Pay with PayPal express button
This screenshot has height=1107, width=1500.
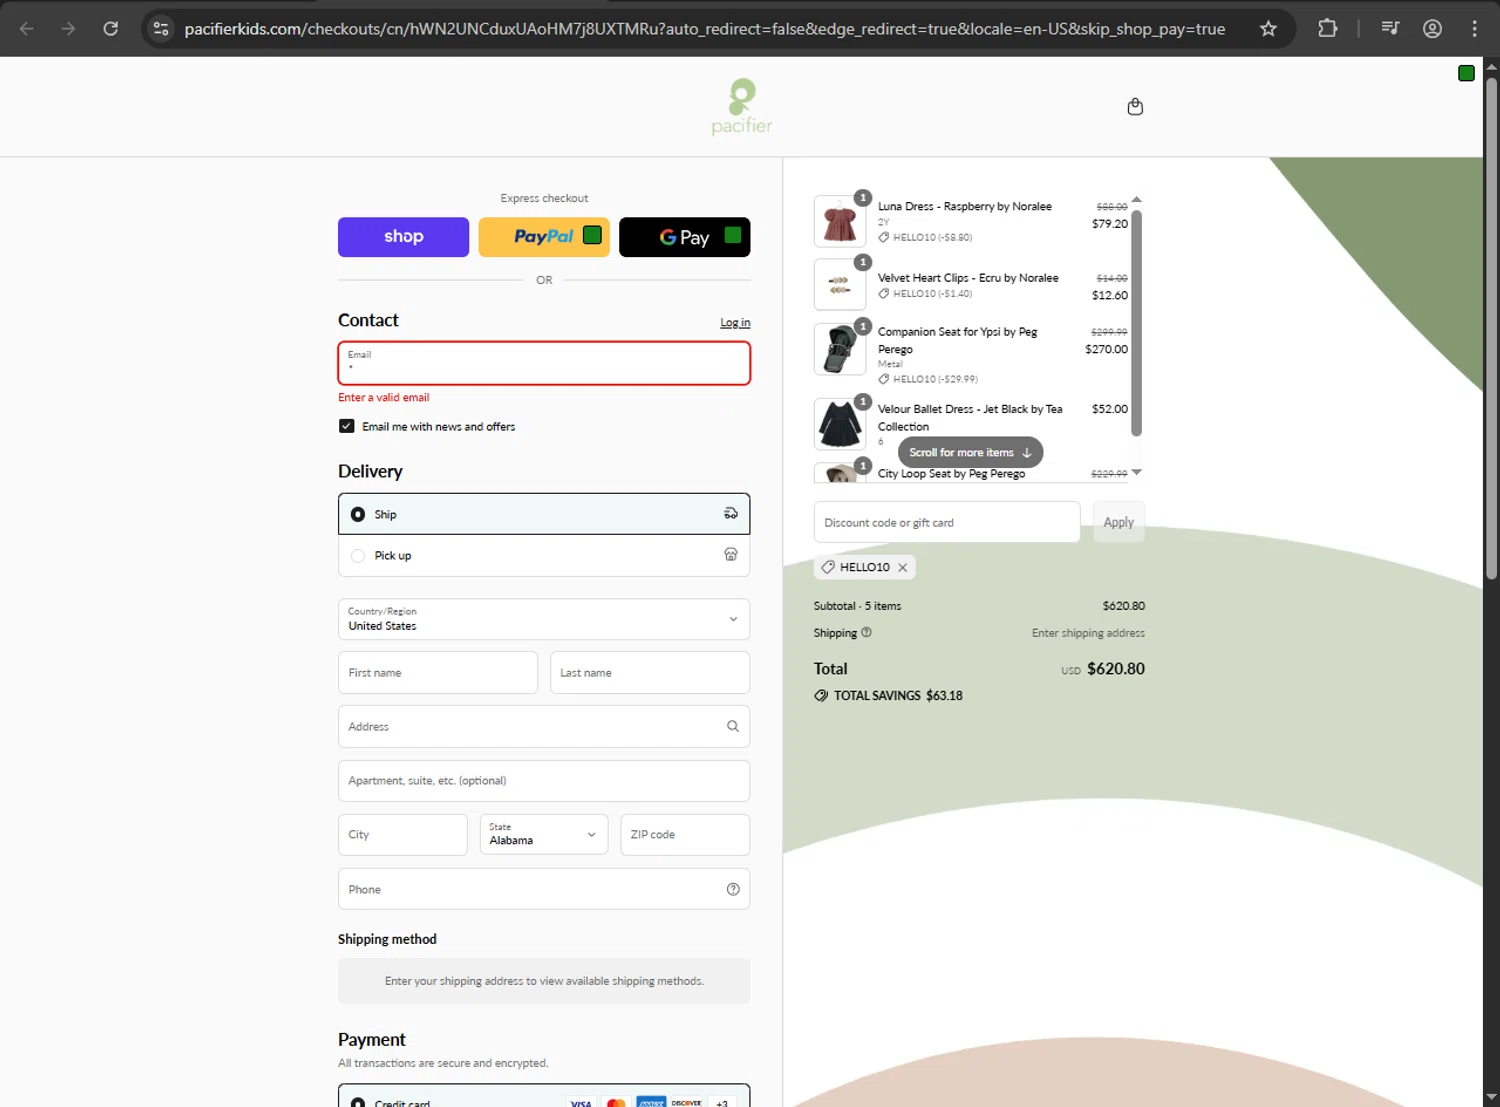point(544,237)
